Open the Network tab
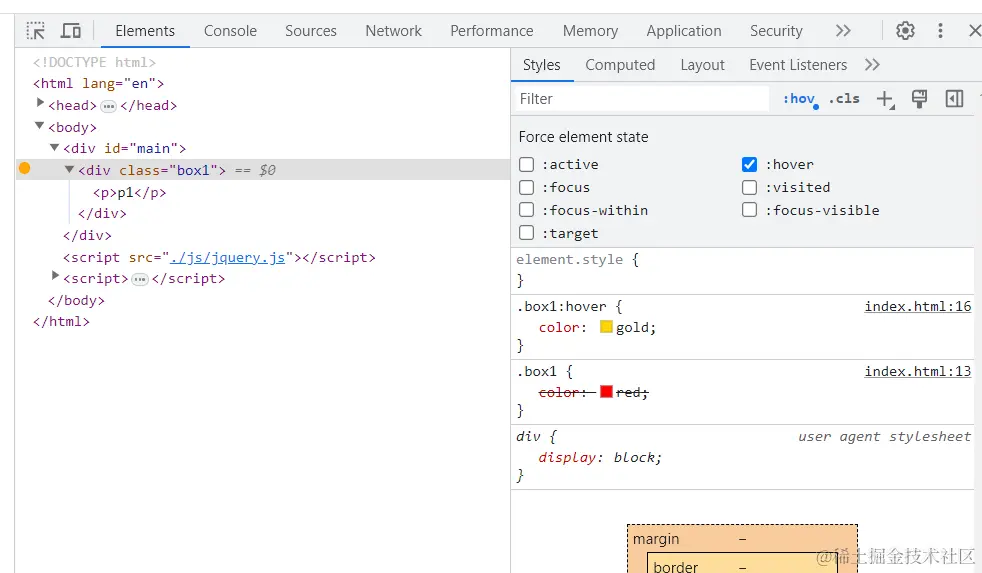This screenshot has height=573, width=982. [x=393, y=31]
